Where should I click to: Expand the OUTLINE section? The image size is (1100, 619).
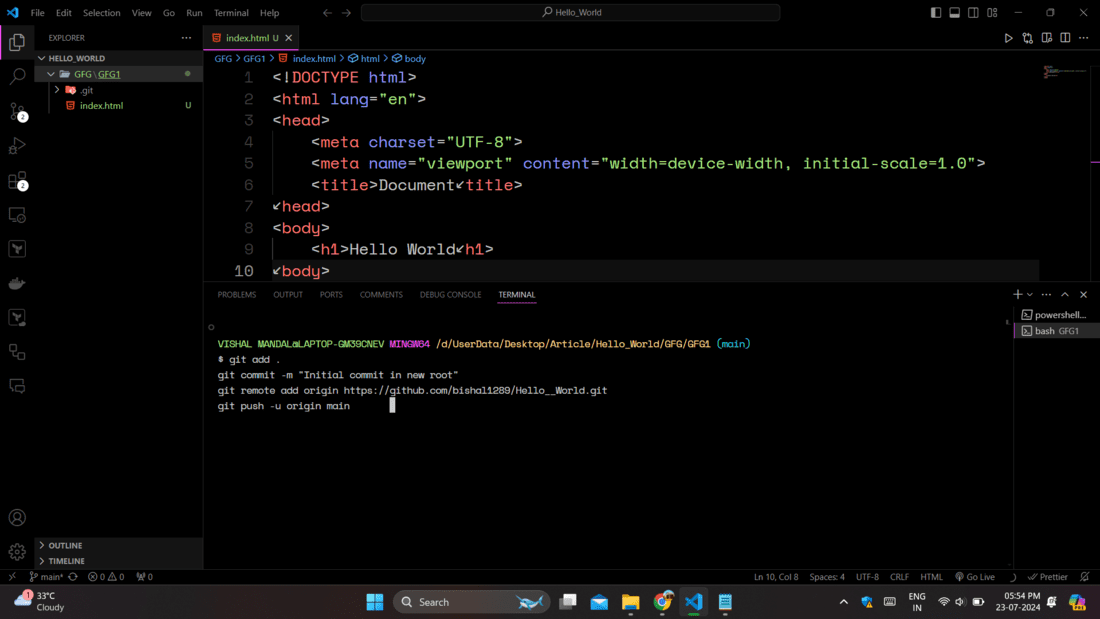tap(65, 546)
